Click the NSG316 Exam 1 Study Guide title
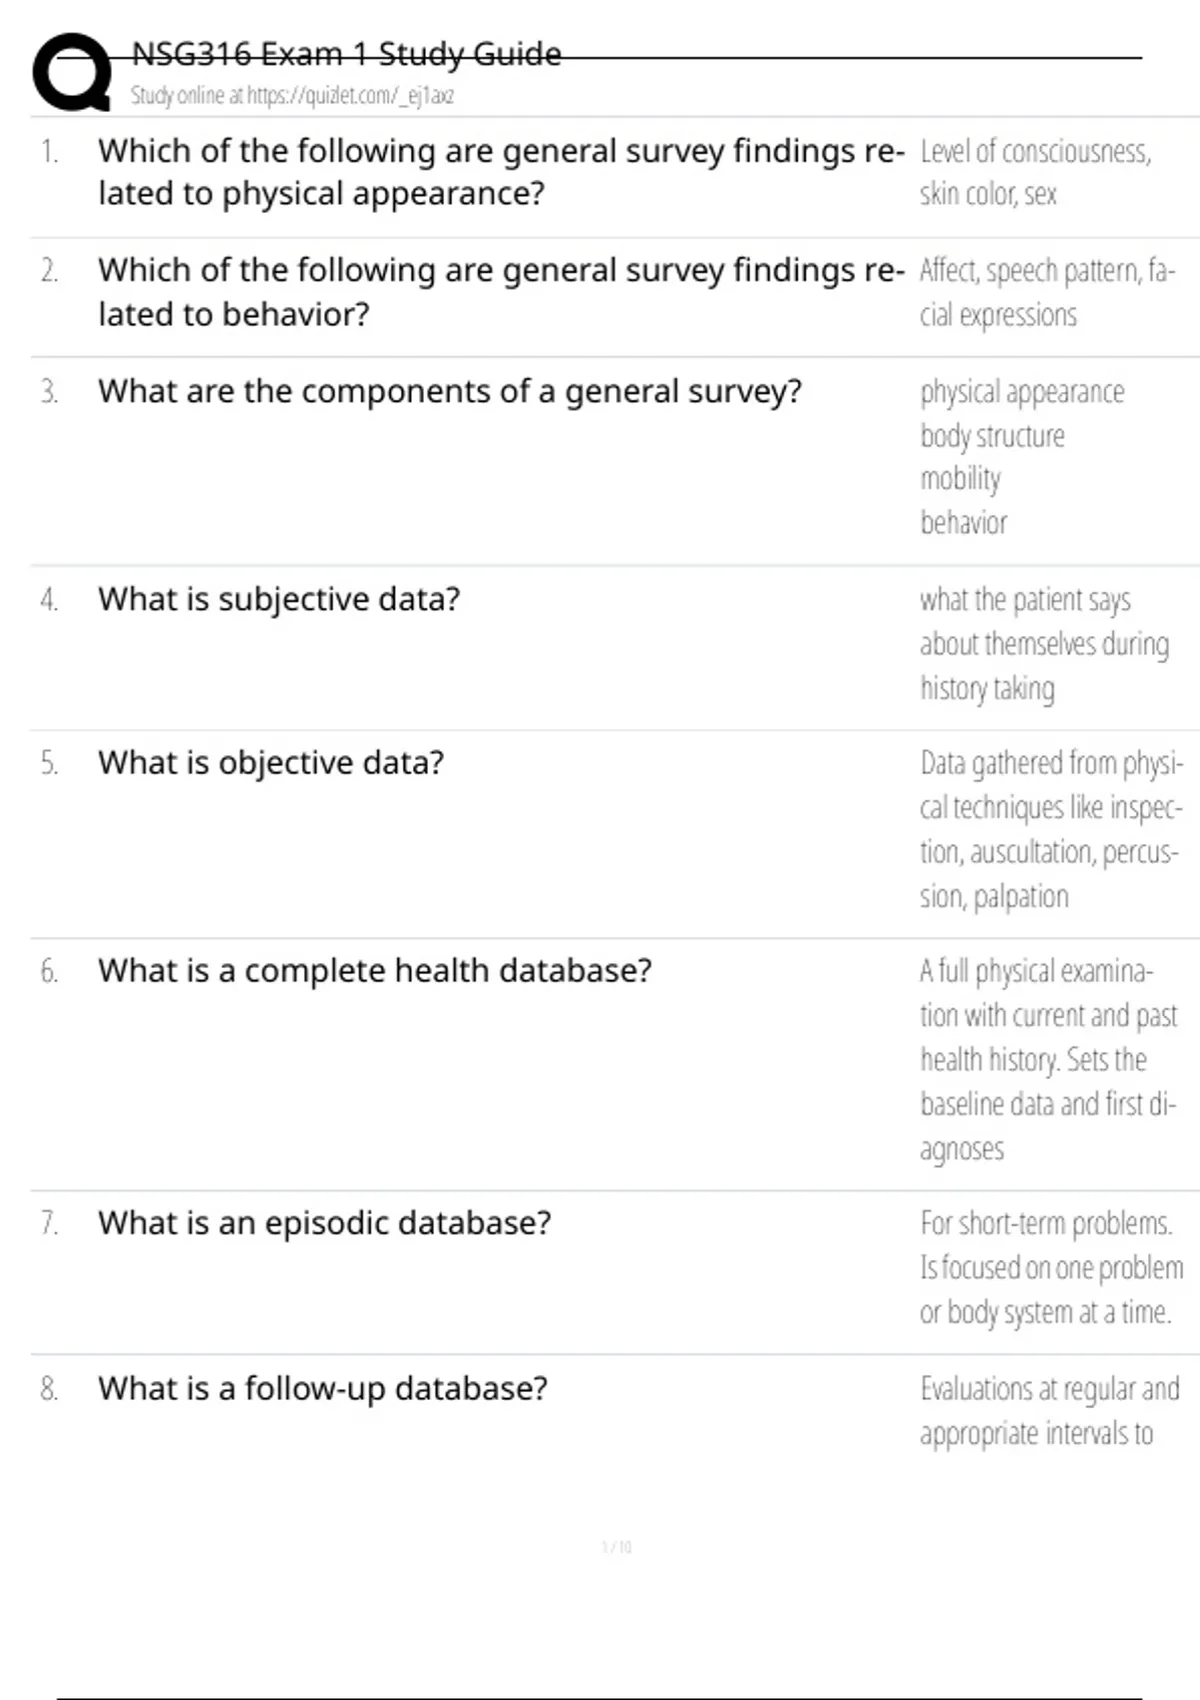 click(346, 54)
